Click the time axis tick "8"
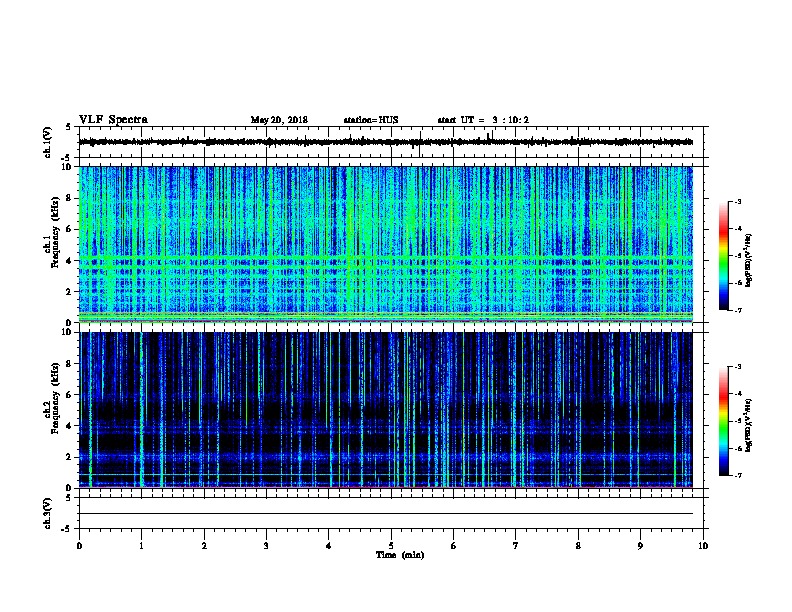 578,545
